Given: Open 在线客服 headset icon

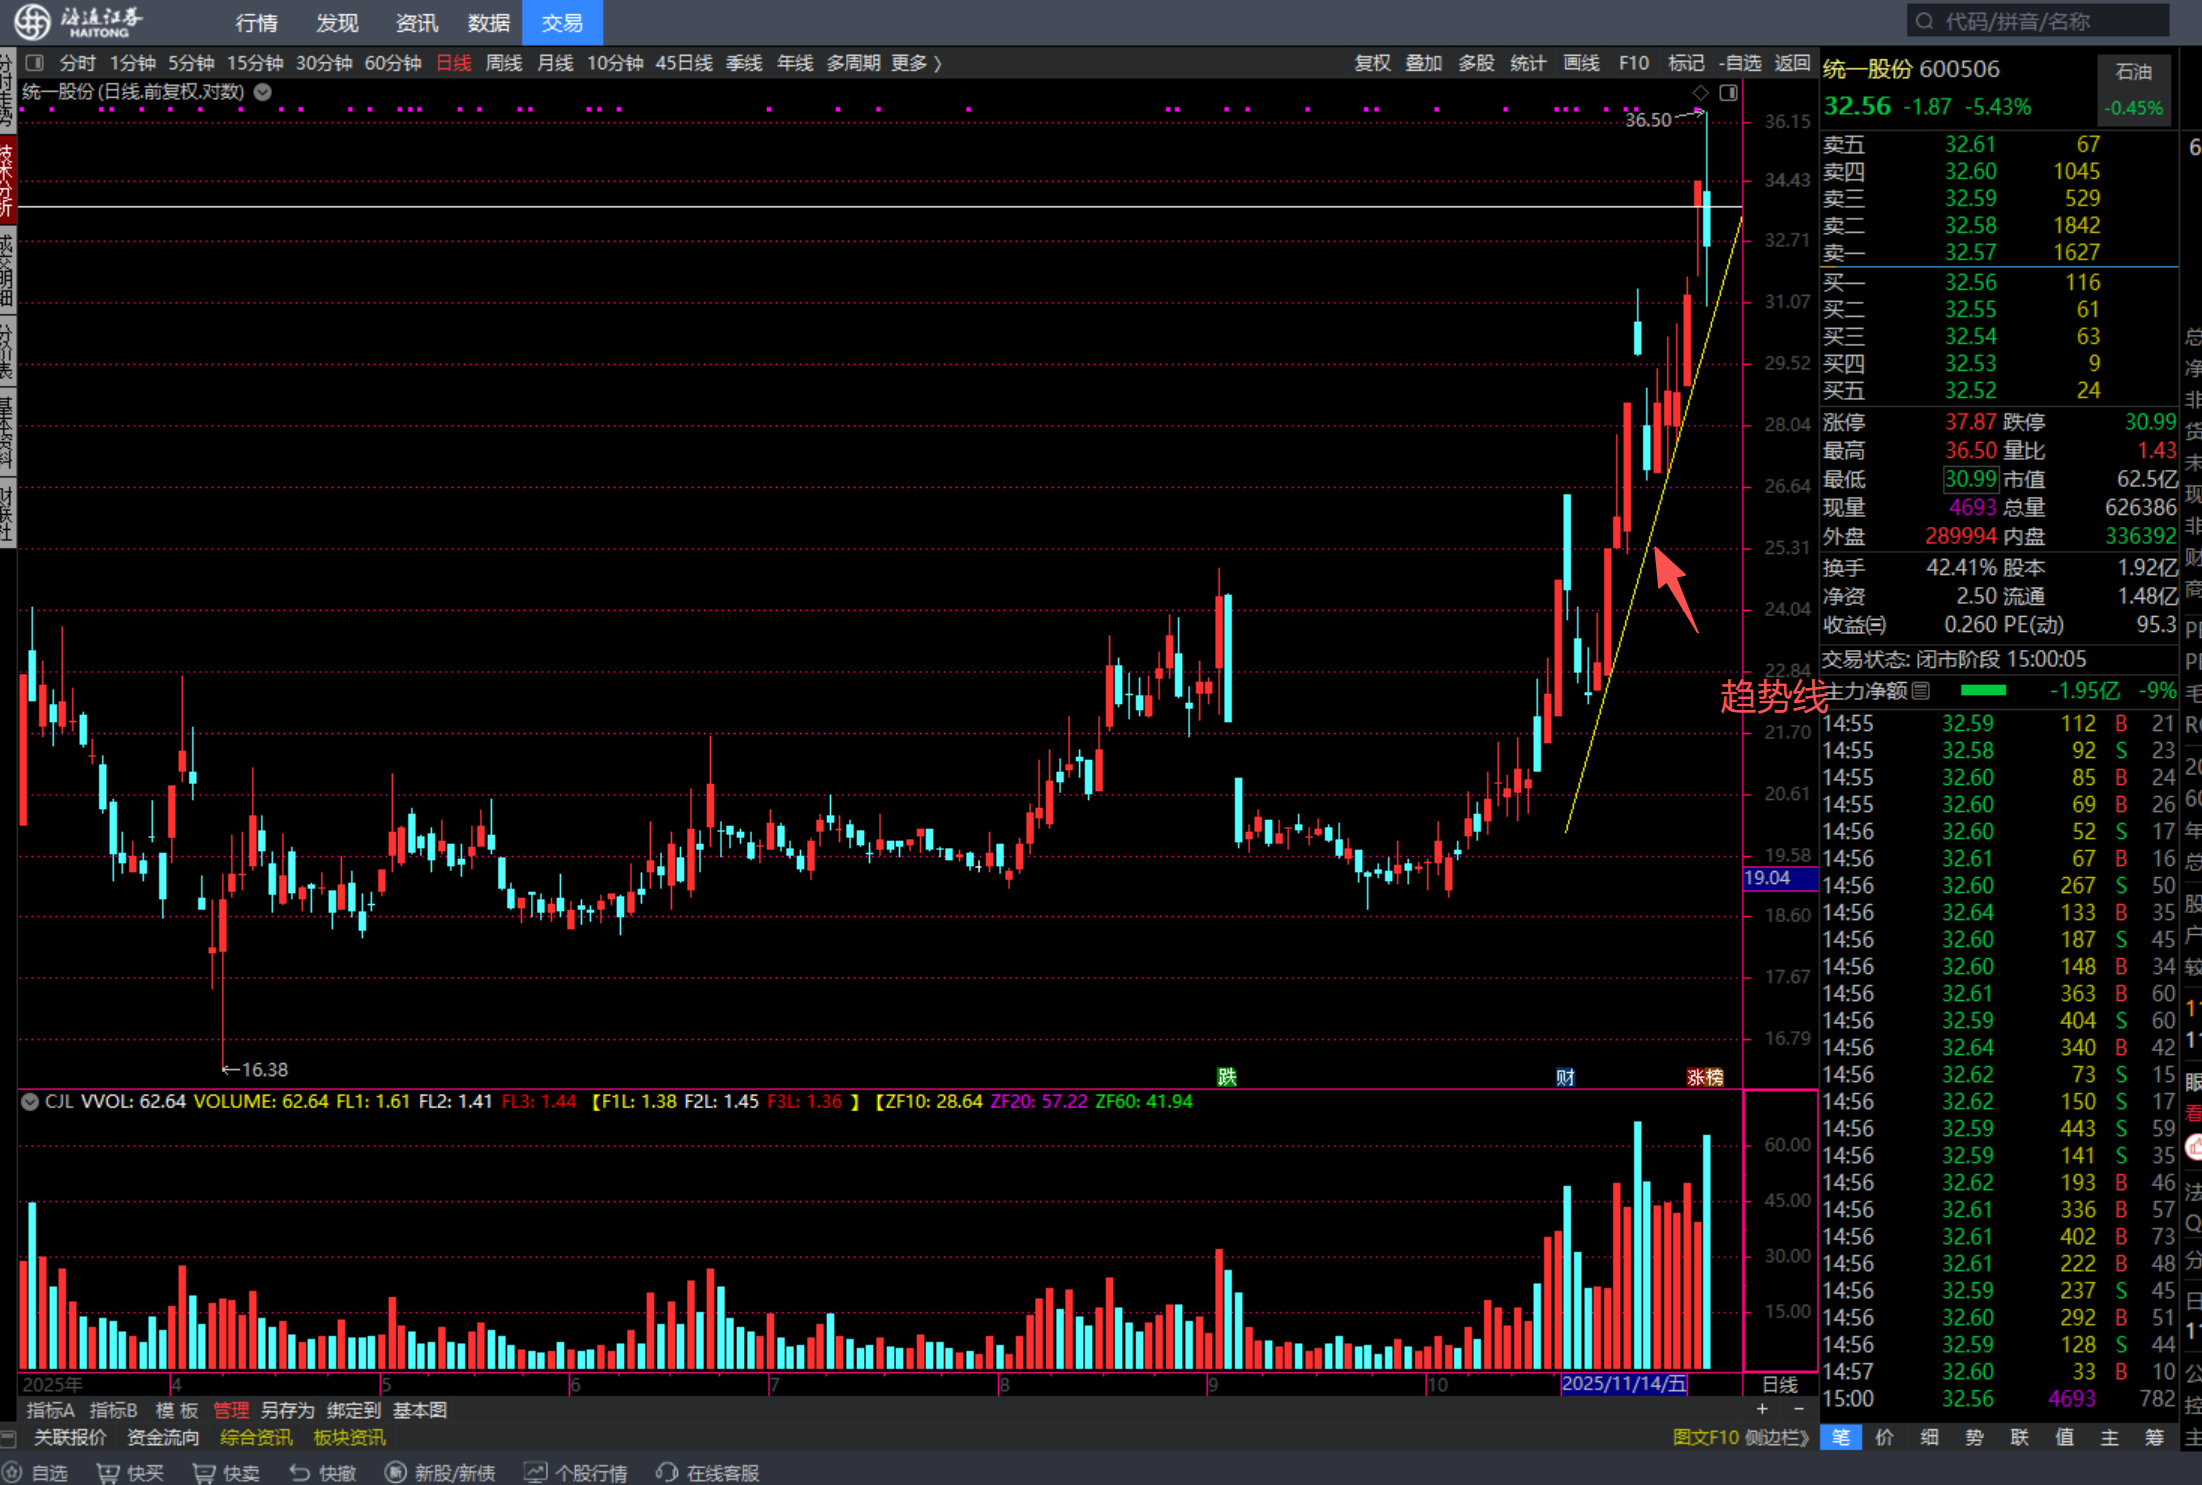Looking at the screenshot, I should pos(667,1473).
